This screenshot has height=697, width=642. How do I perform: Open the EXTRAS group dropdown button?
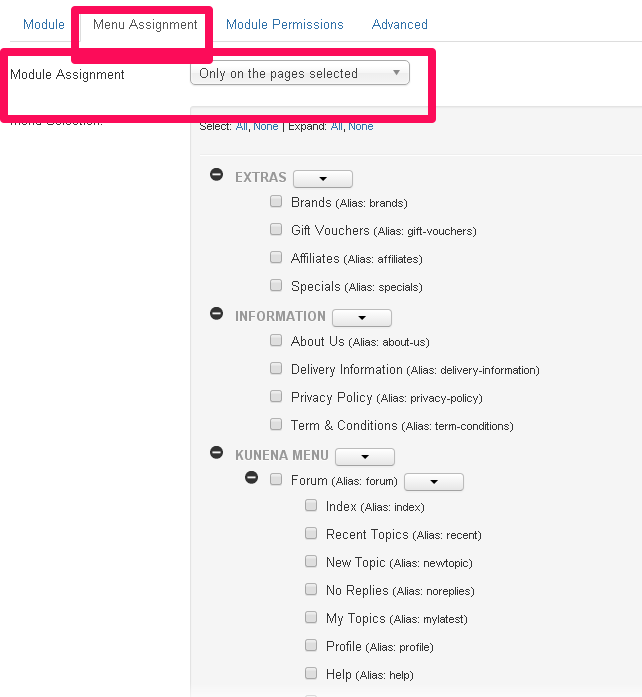click(322, 179)
